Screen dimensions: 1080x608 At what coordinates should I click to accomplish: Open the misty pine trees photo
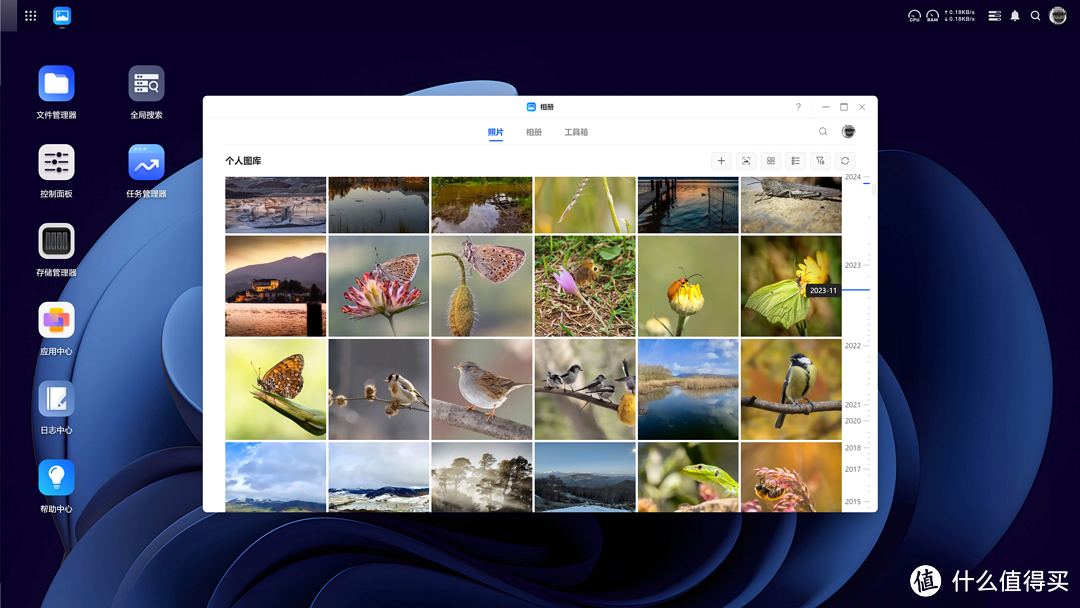(x=482, y=476)
